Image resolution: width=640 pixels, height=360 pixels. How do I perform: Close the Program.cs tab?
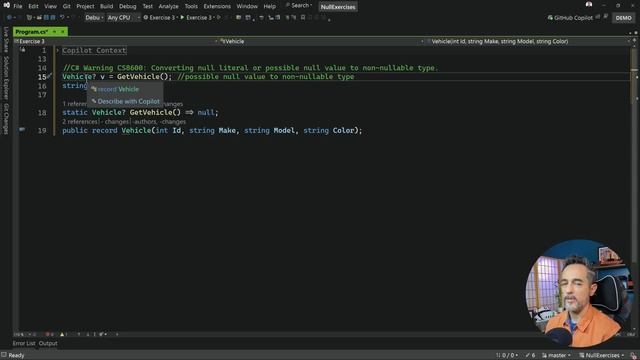63,31
